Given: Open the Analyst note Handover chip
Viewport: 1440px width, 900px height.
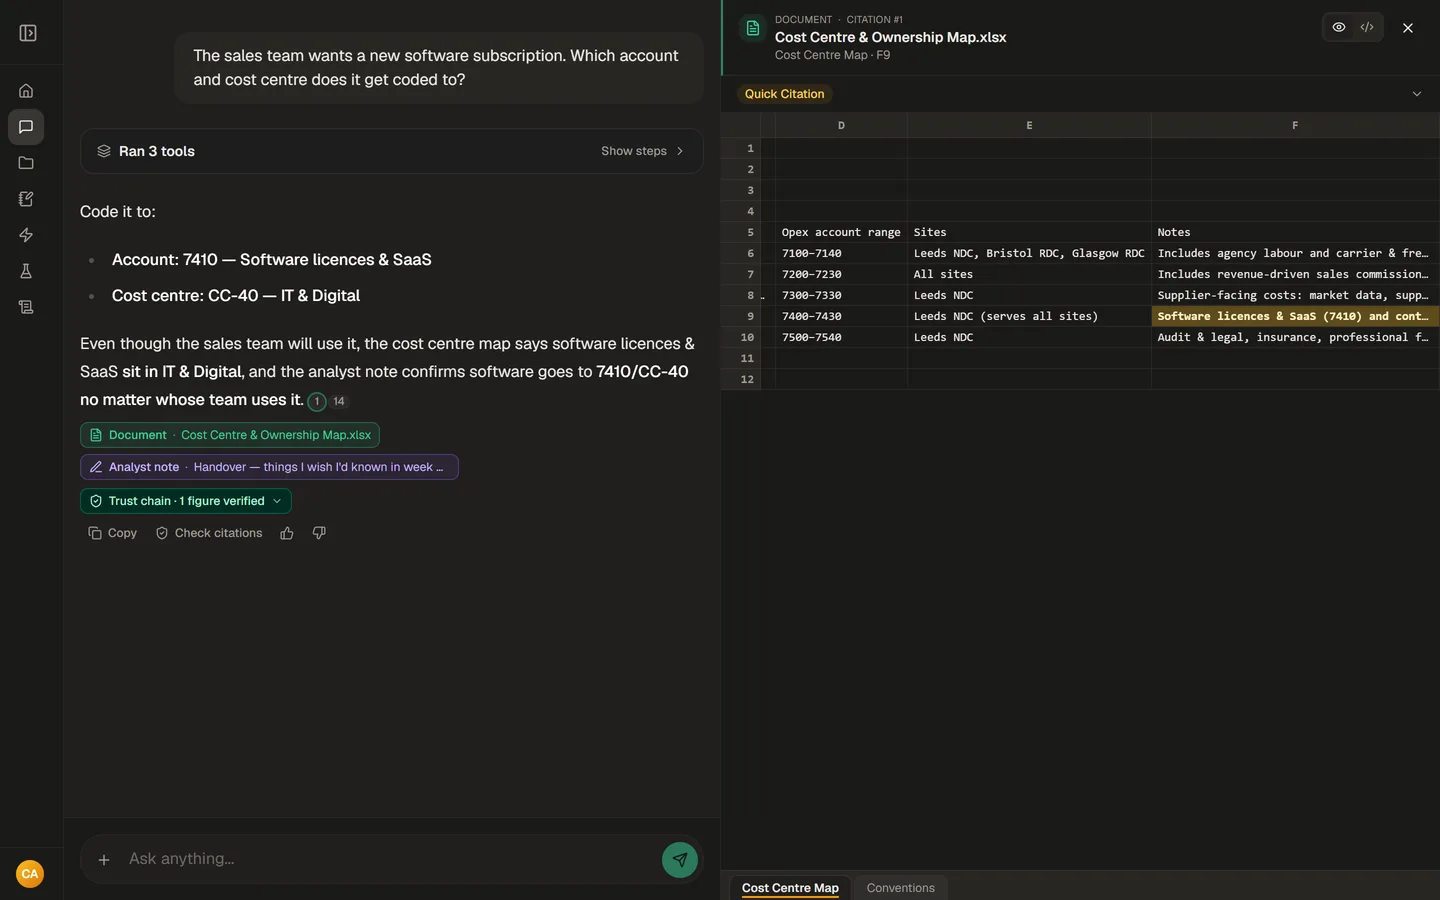Looking at the screenshot, I should point(269,467).
